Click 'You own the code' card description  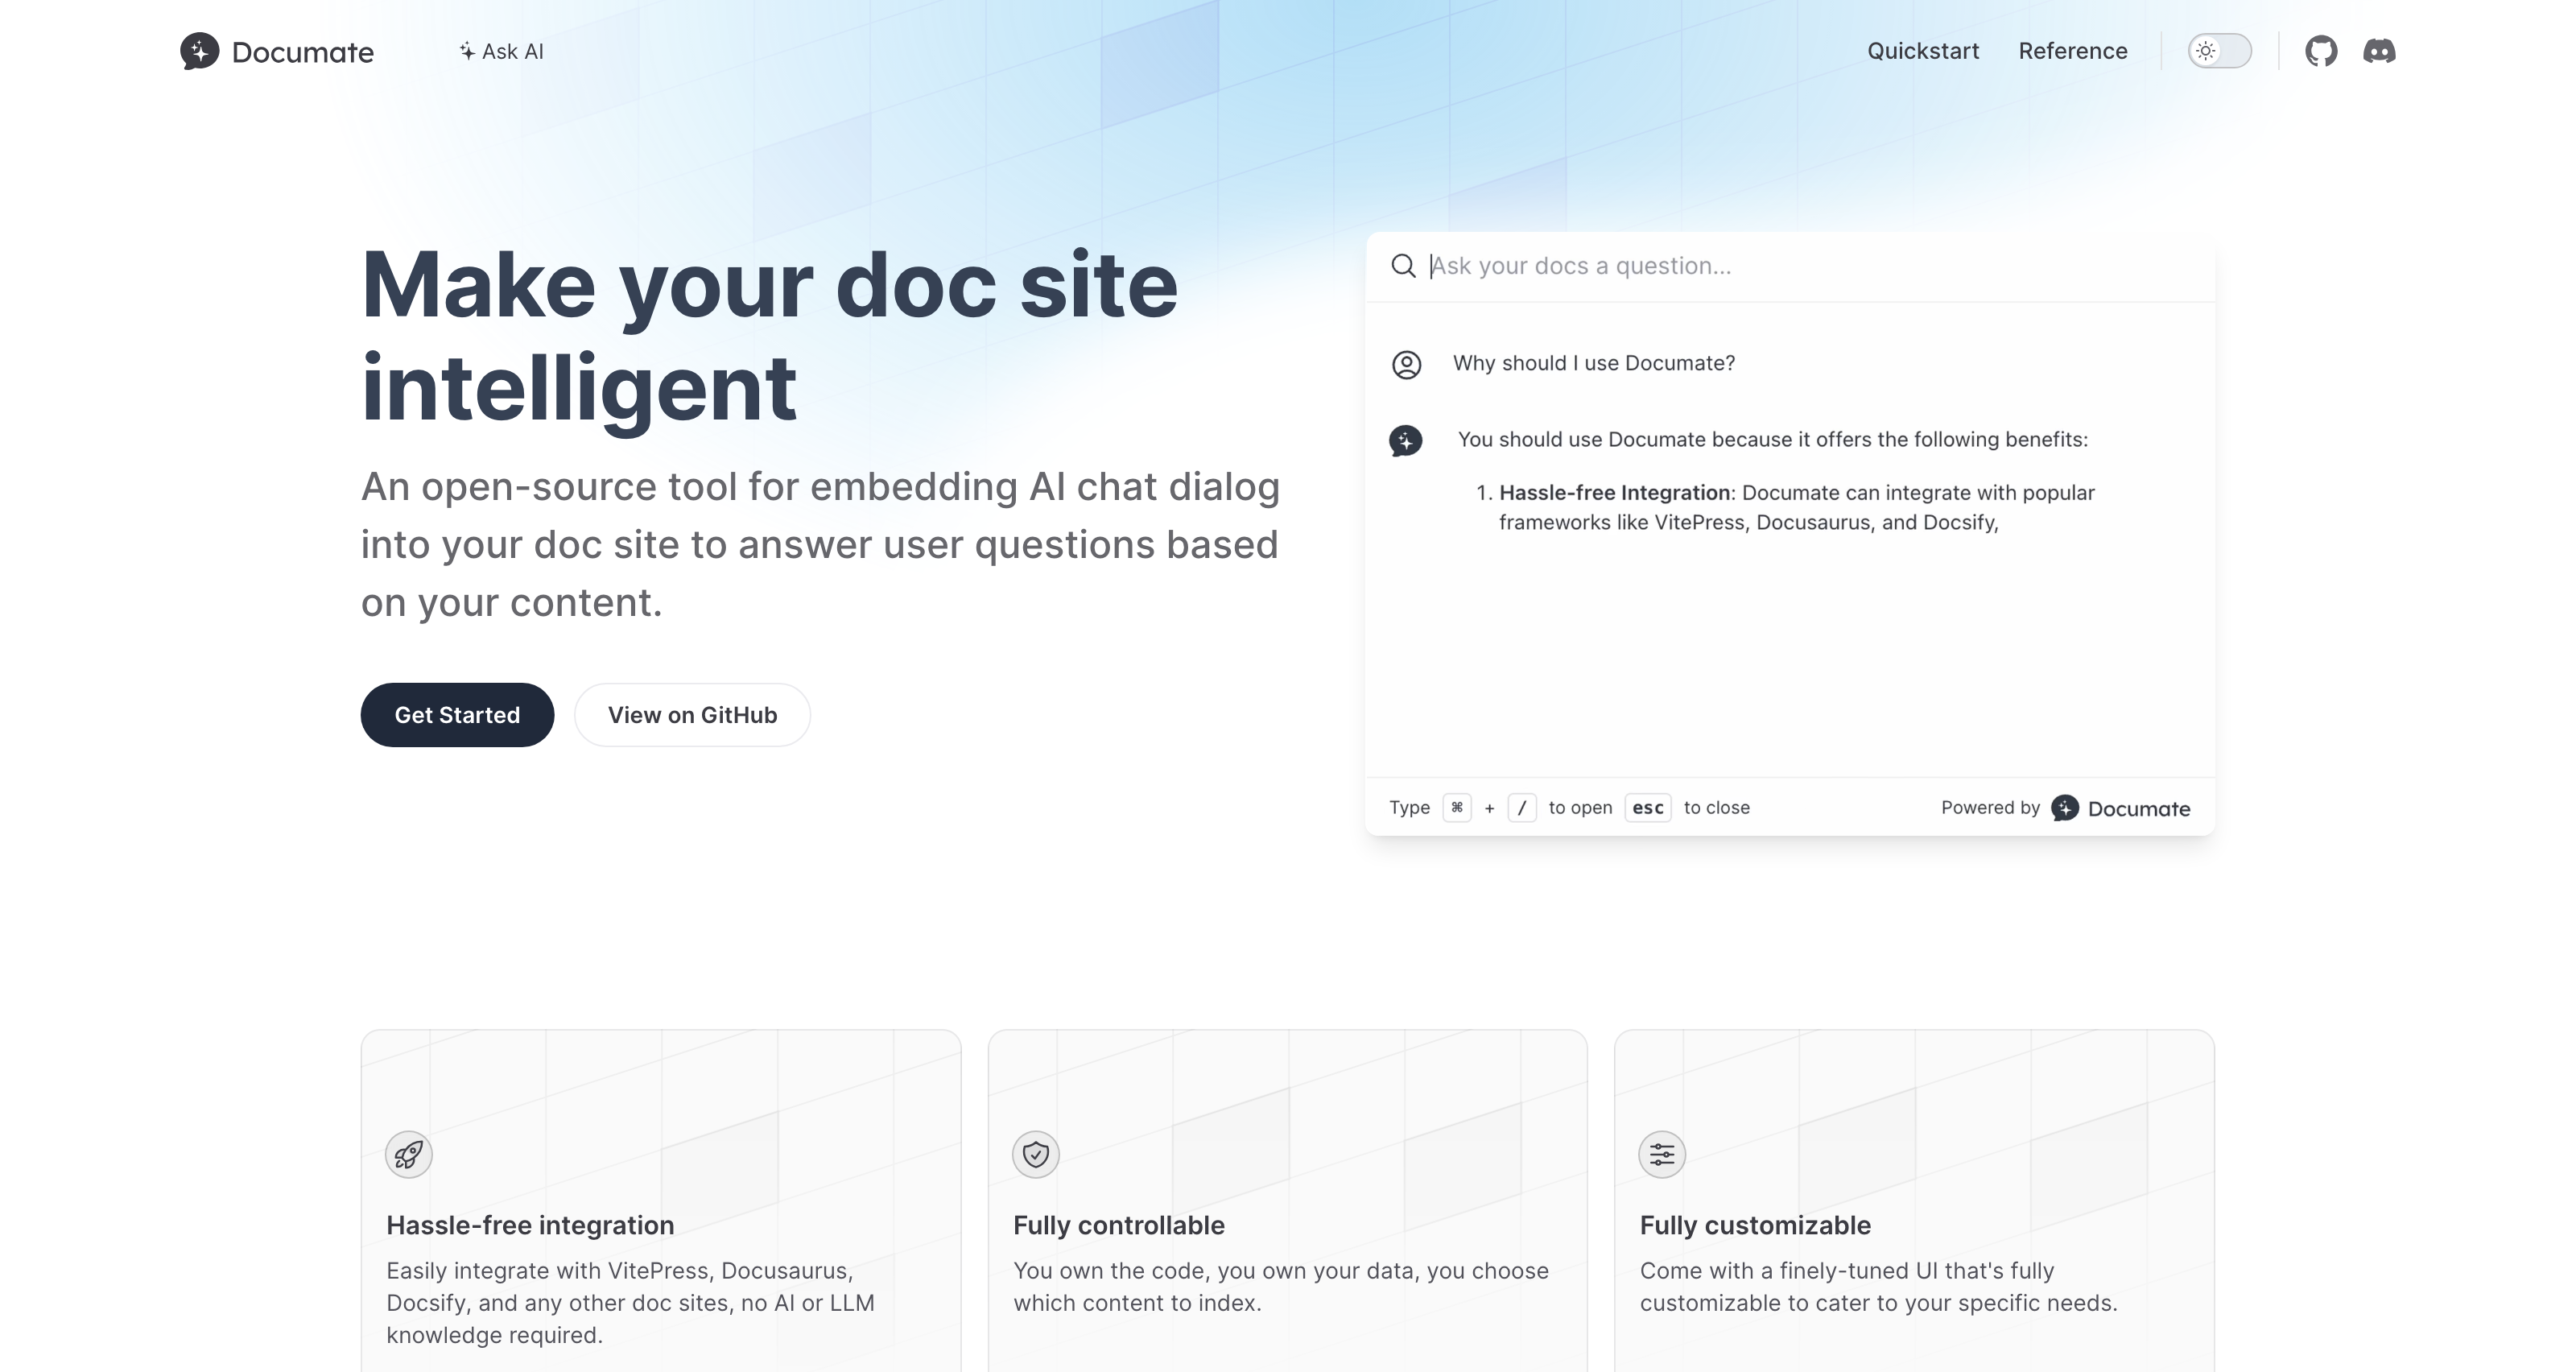pyautogui.click(x=1280, y=1287)
